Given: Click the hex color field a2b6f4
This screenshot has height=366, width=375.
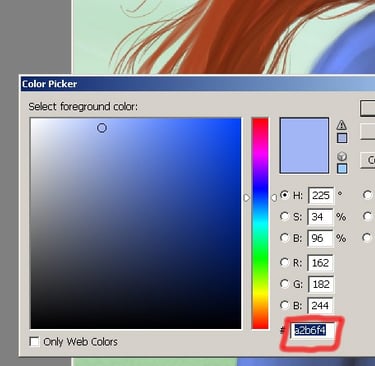Looking at the screenshot, I should 313,330.
